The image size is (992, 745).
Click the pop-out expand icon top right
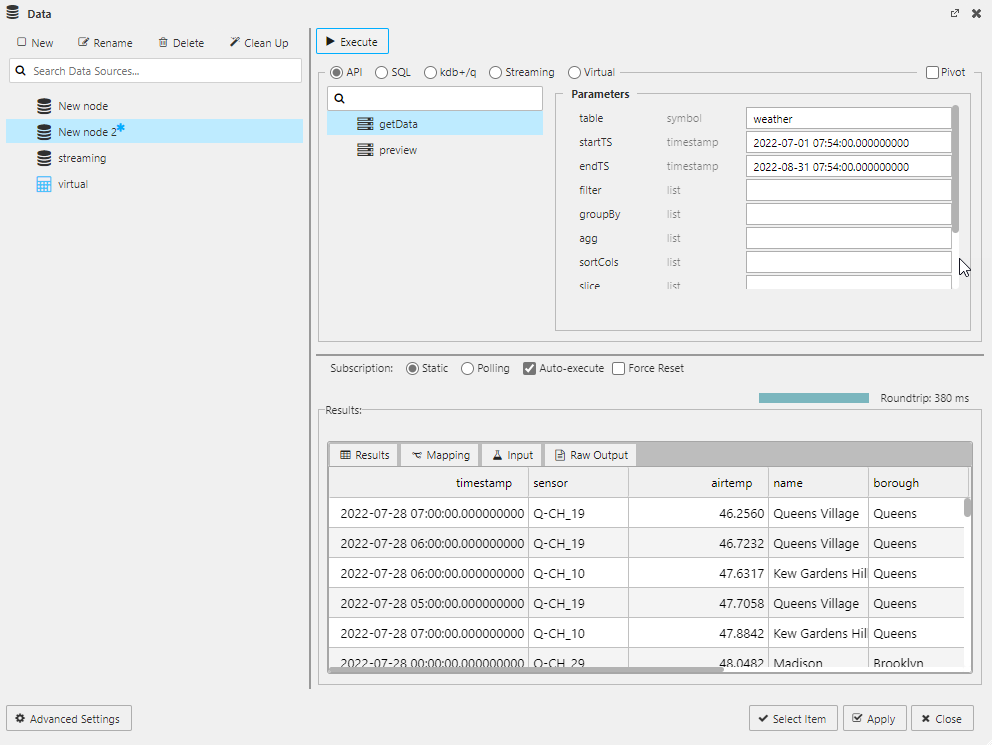[955, 13]
